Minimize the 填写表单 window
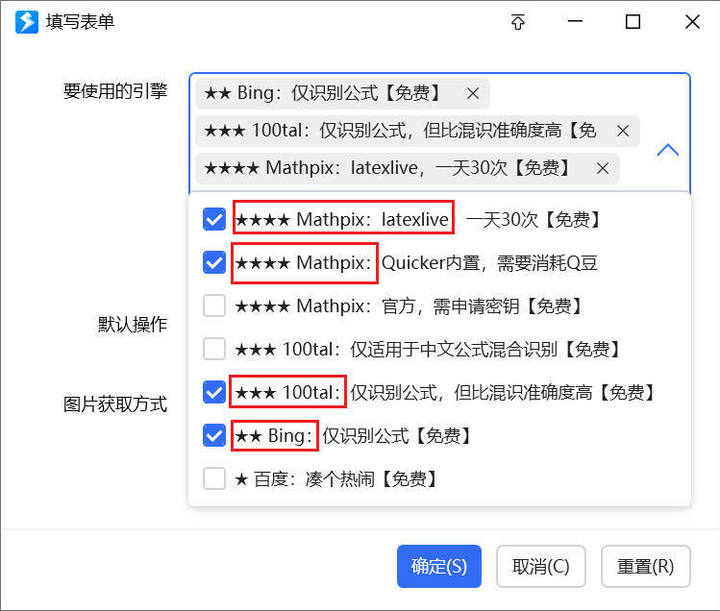This screenshot has height=611, width=720. coord(575,21)
